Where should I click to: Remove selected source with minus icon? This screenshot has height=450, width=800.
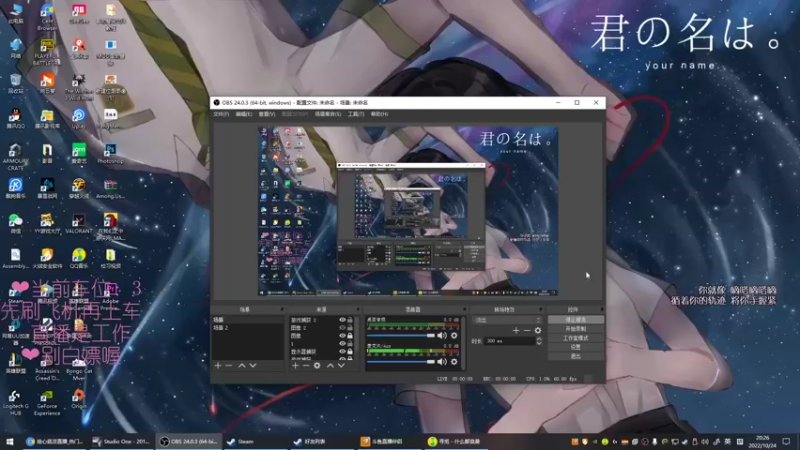click(306, 365)
